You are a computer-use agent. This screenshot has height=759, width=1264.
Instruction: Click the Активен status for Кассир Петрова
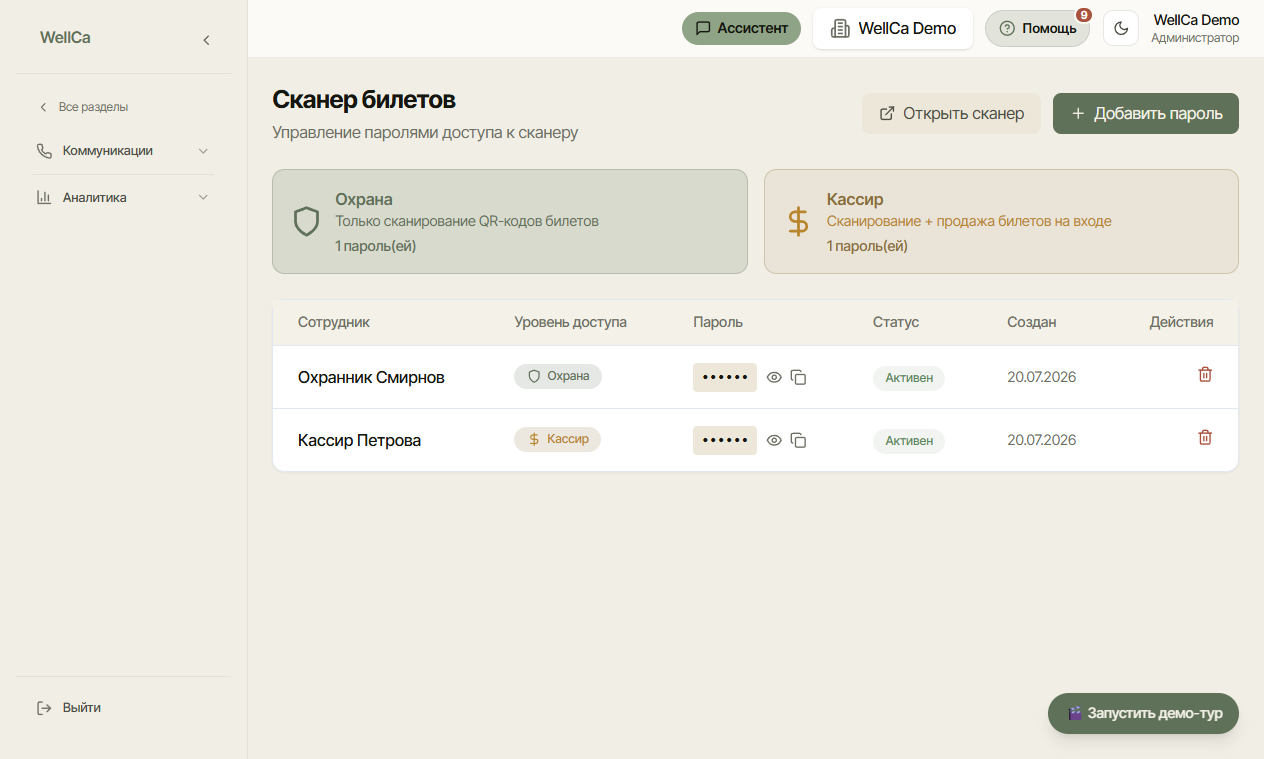[909, 441]
